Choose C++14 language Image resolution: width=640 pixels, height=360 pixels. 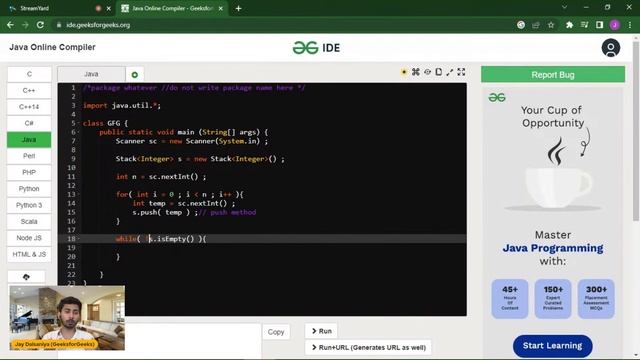point(29,107)
